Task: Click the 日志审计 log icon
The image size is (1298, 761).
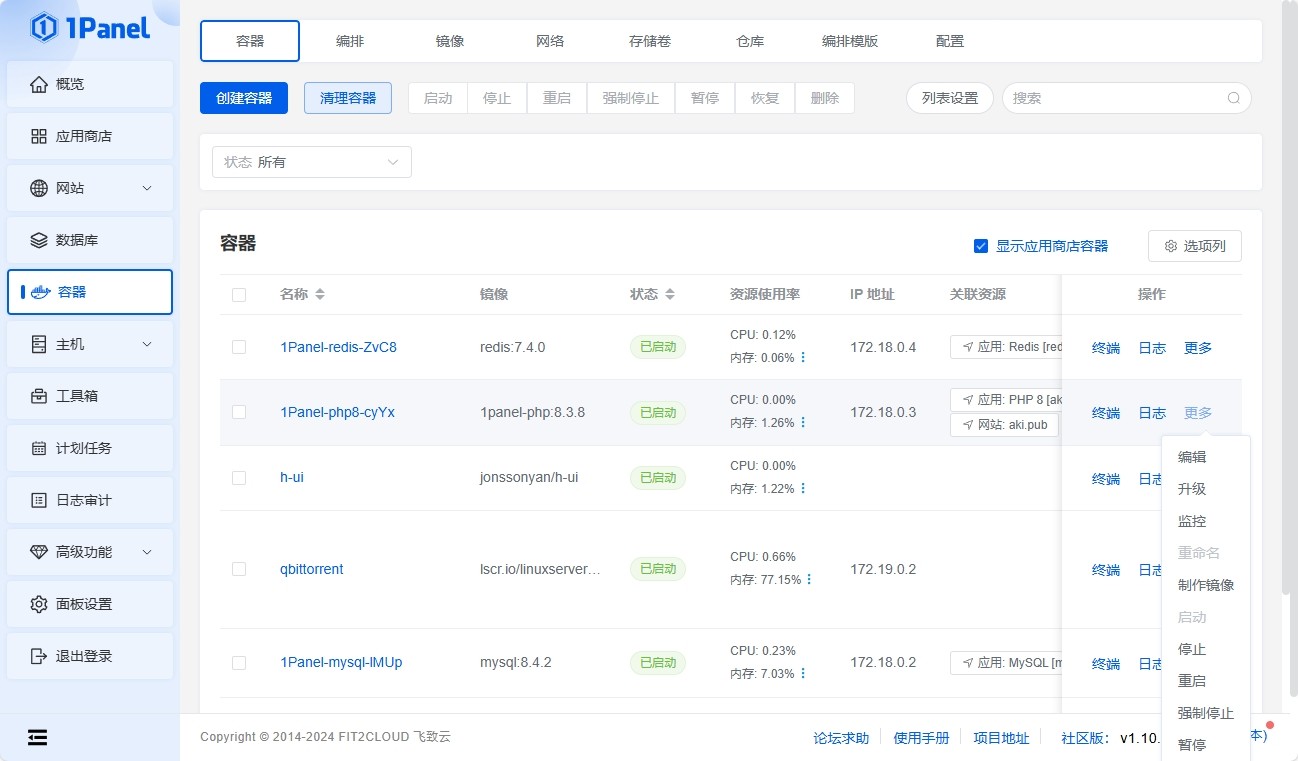Action: (x=39, y=500)
